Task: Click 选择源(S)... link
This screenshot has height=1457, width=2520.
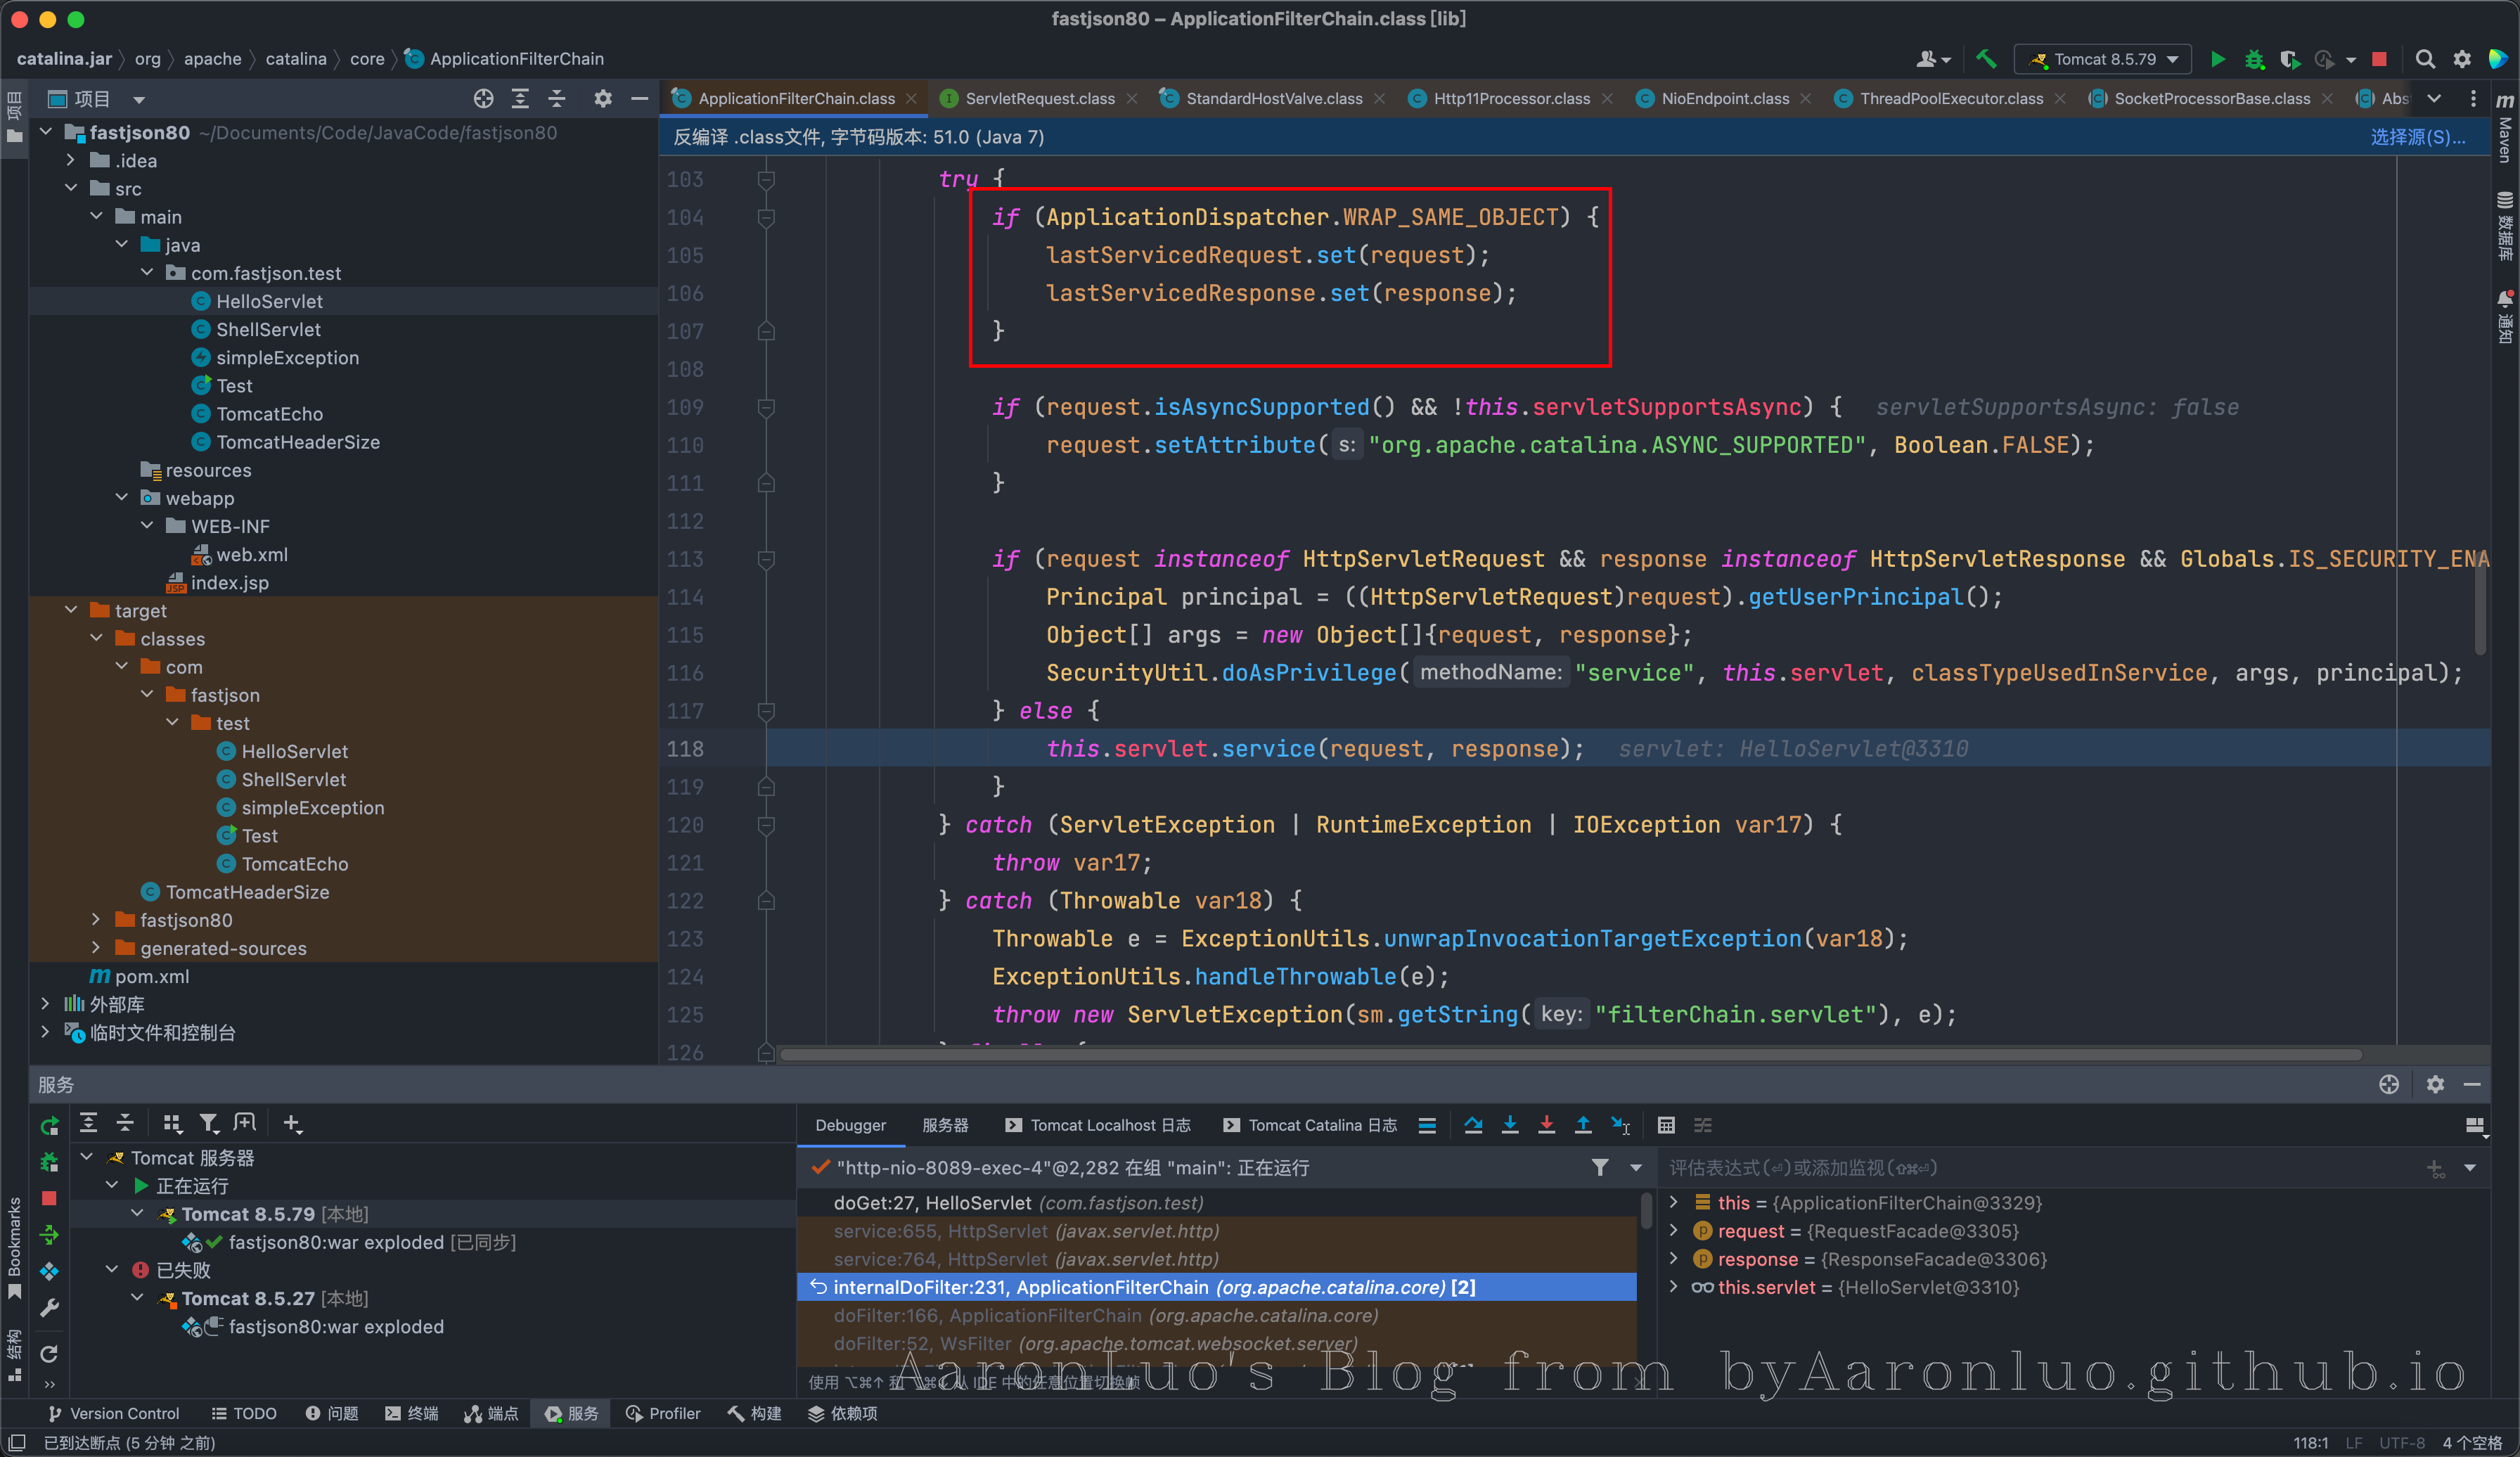Action: pyautogui.click(x=2418, y=137)
